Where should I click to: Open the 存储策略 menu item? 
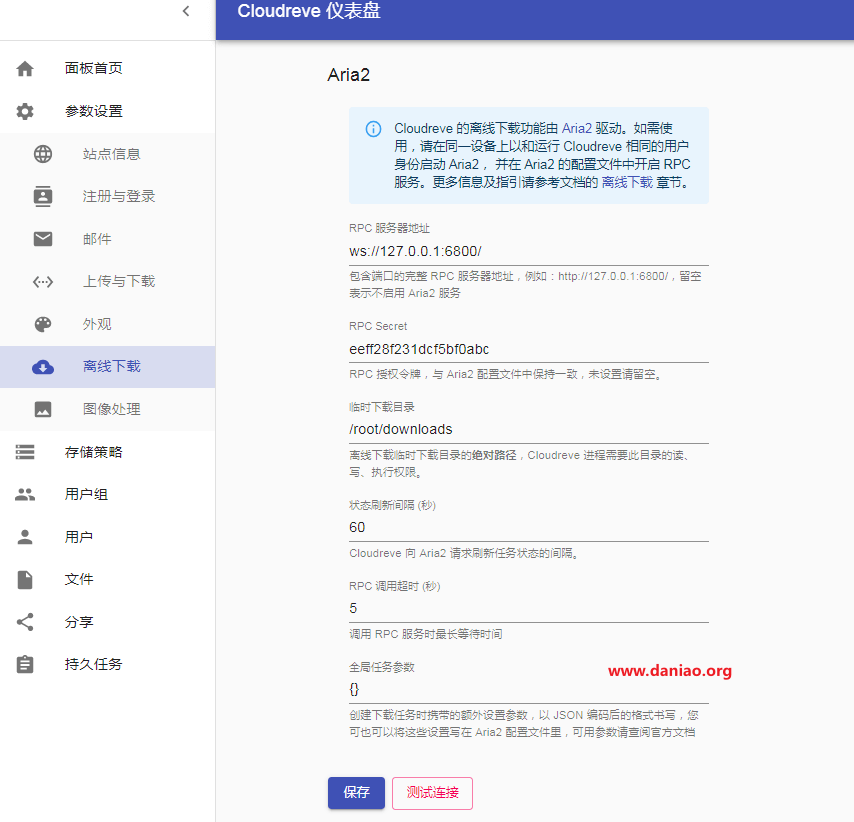[x=94, y=452]
